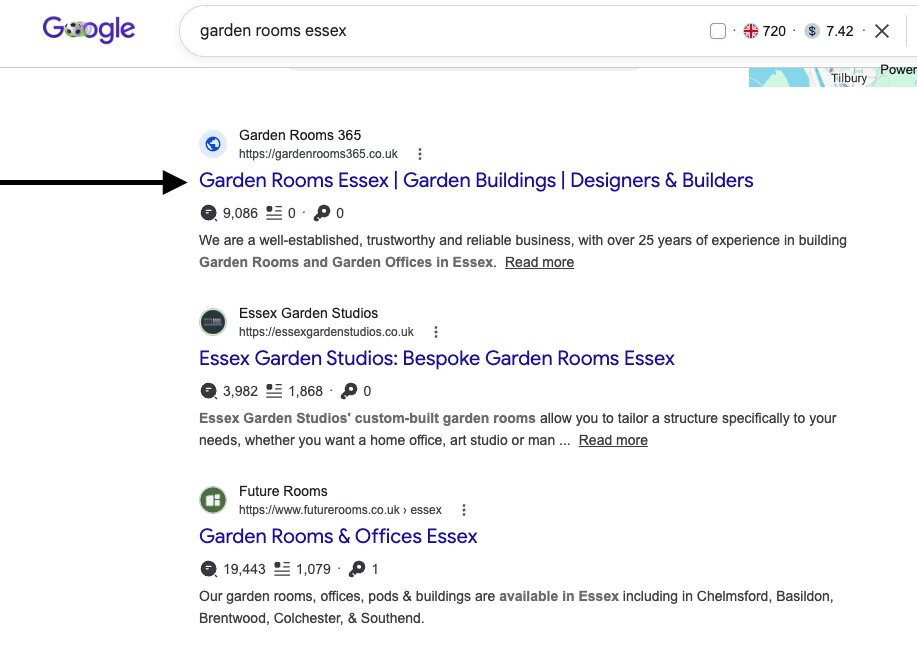Click the 1,868 word count value
917x657 pixels.
[x=305, y=391]
